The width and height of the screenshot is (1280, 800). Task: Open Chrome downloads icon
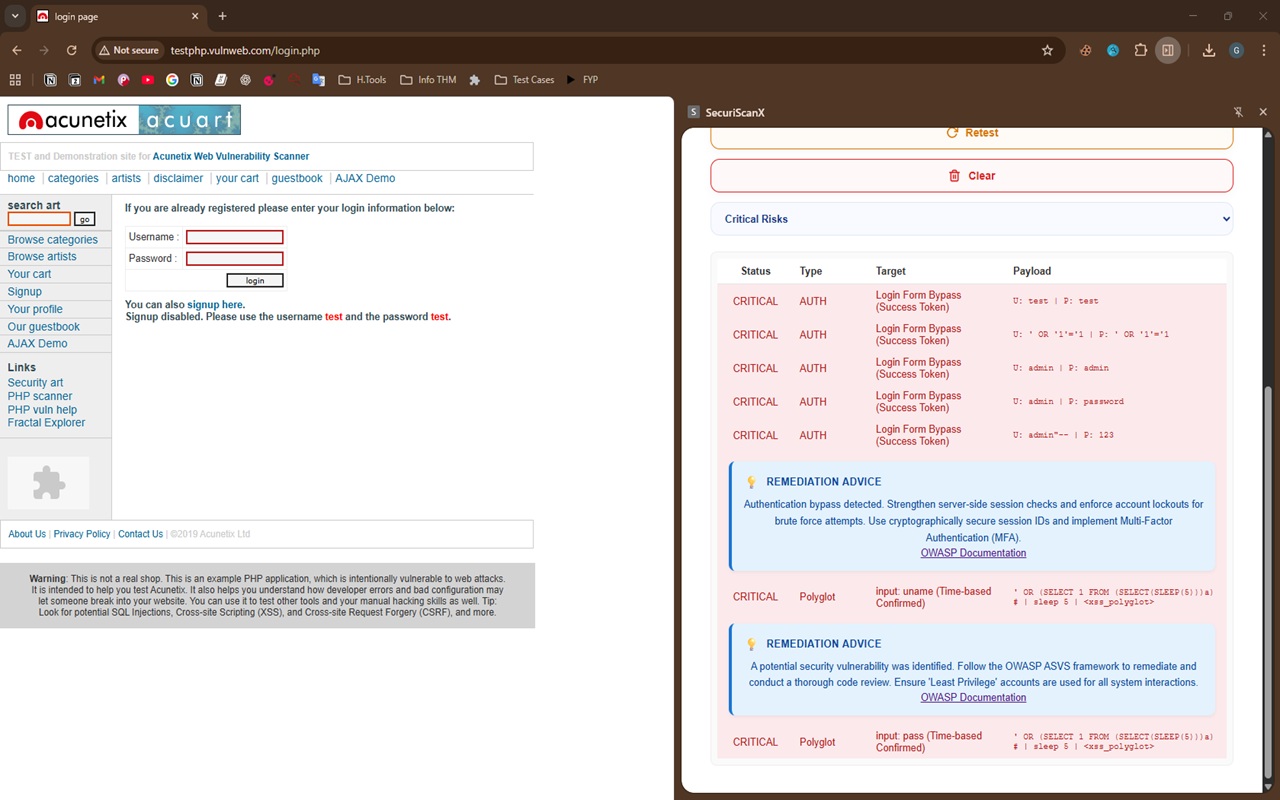(x=1208, y=50)
